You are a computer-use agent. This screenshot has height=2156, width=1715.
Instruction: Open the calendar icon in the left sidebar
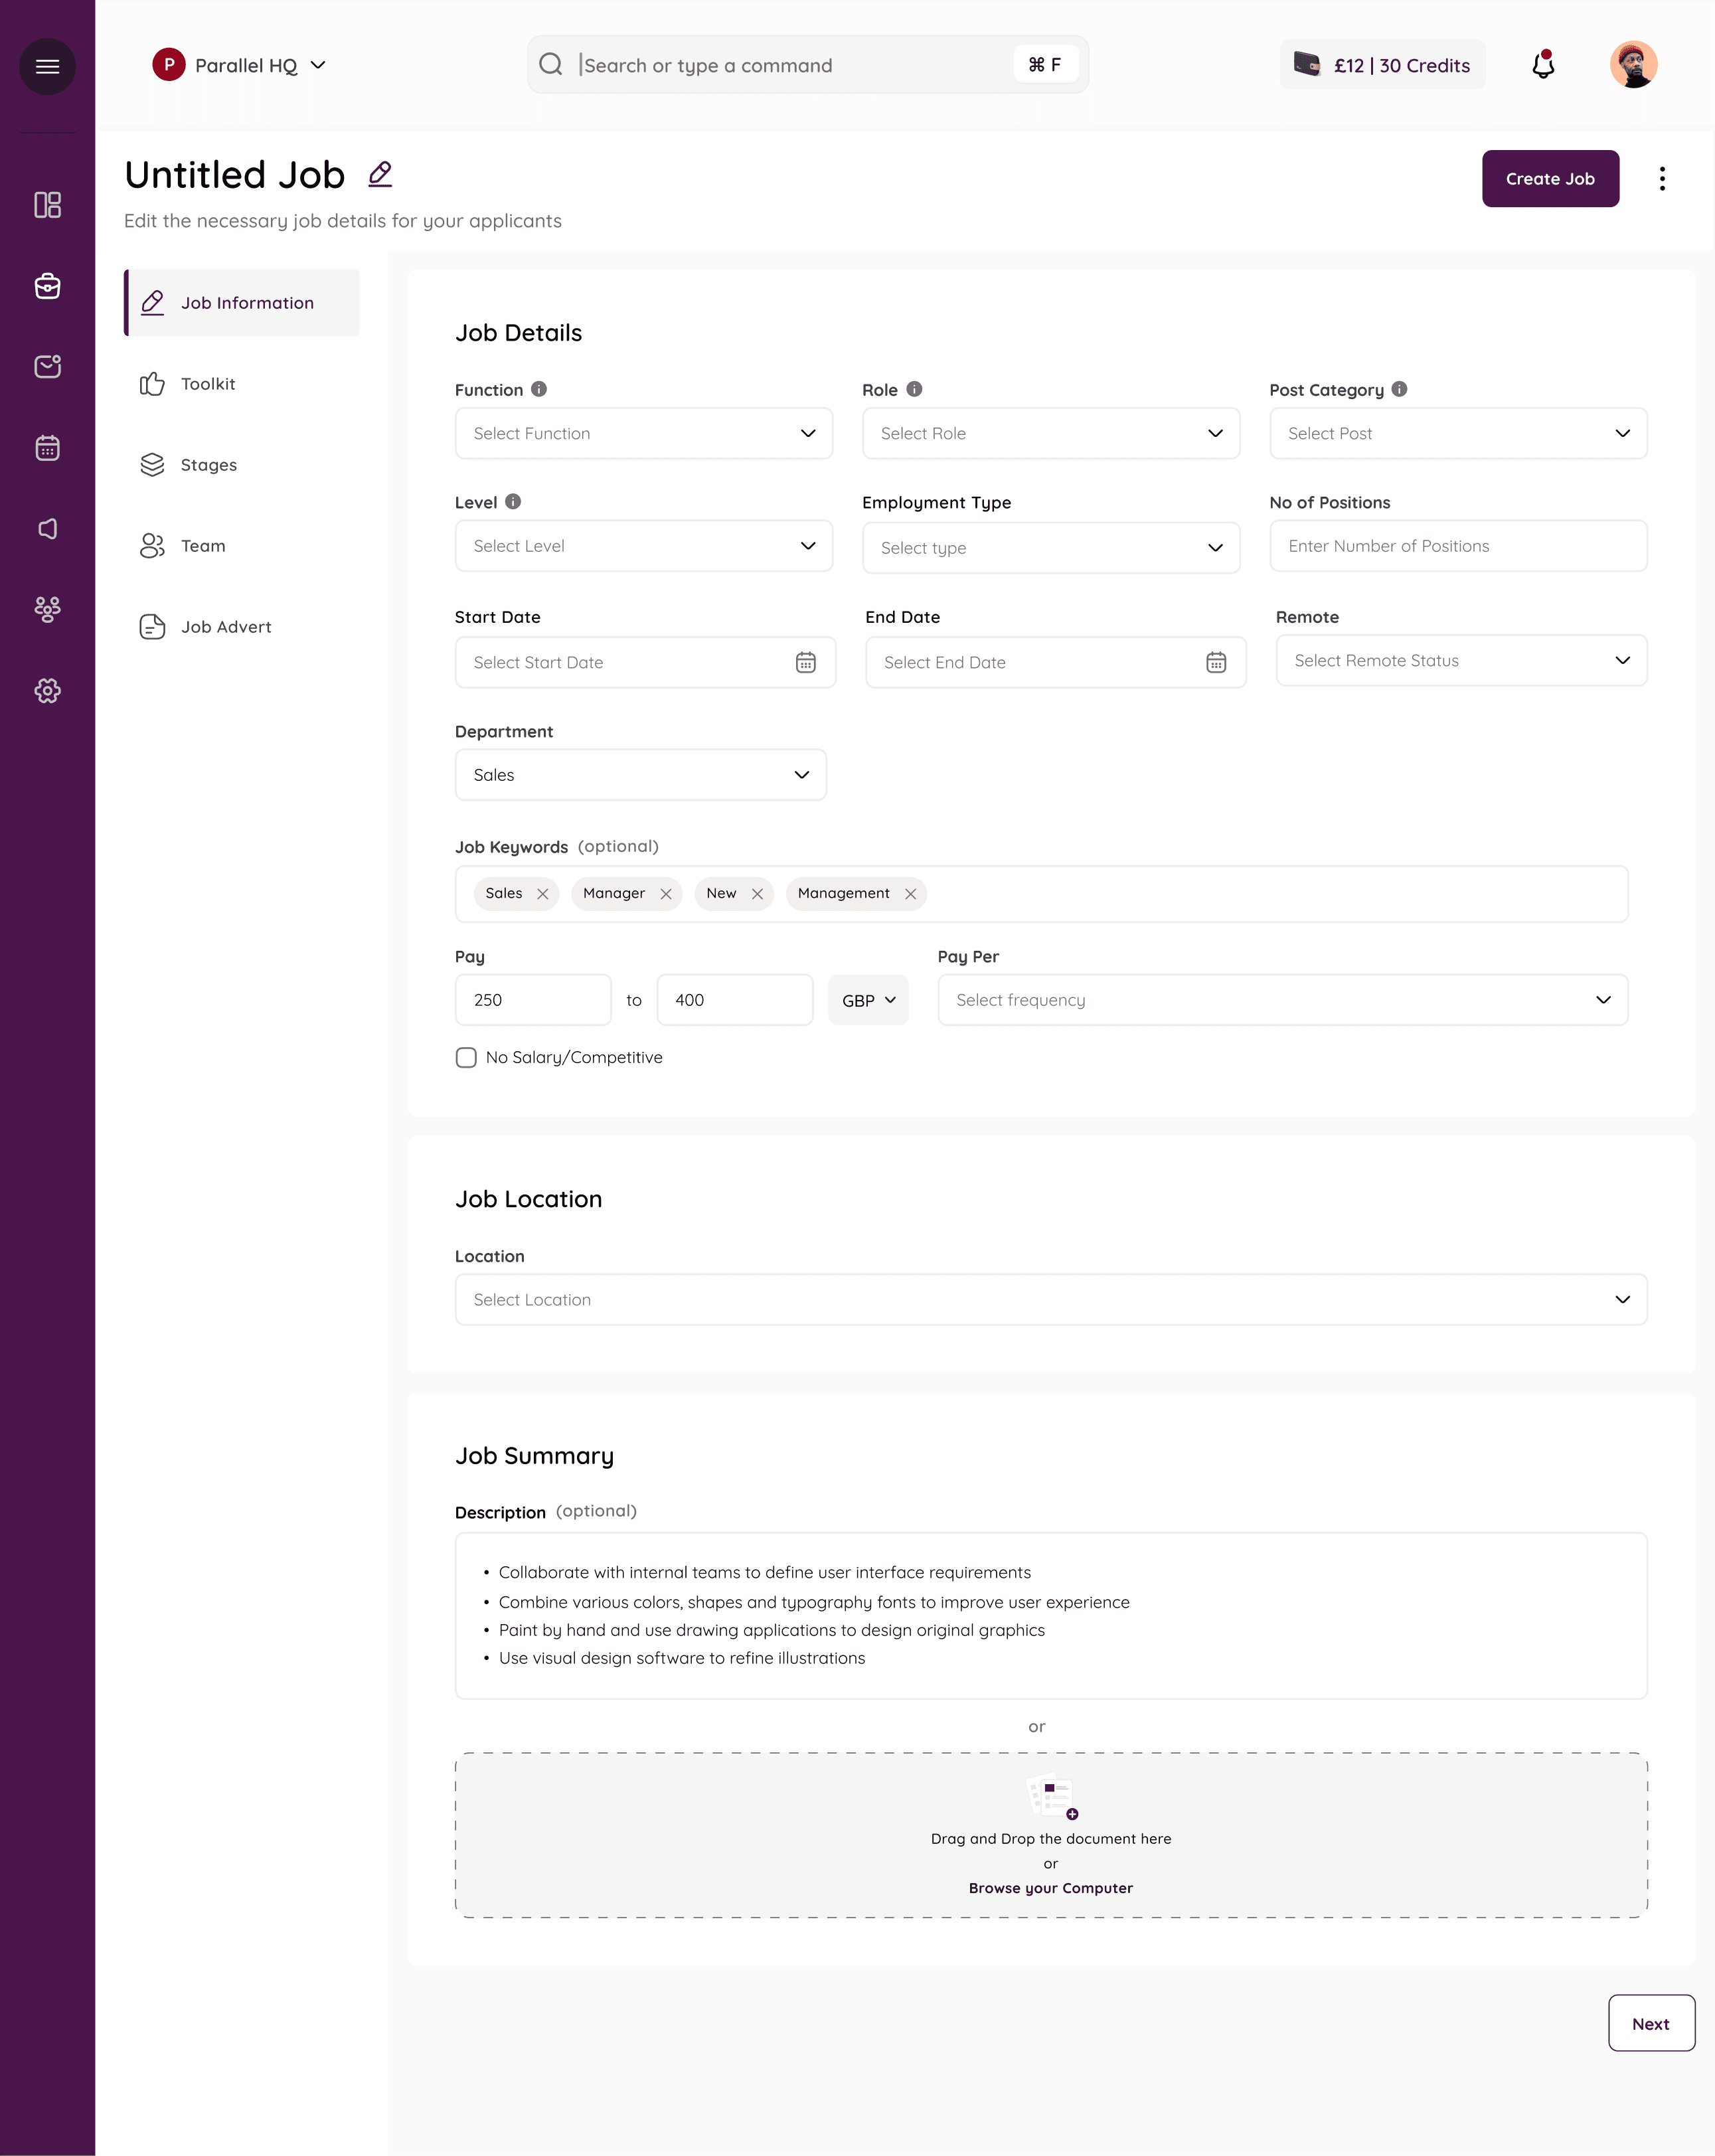[x=47, y=448]
